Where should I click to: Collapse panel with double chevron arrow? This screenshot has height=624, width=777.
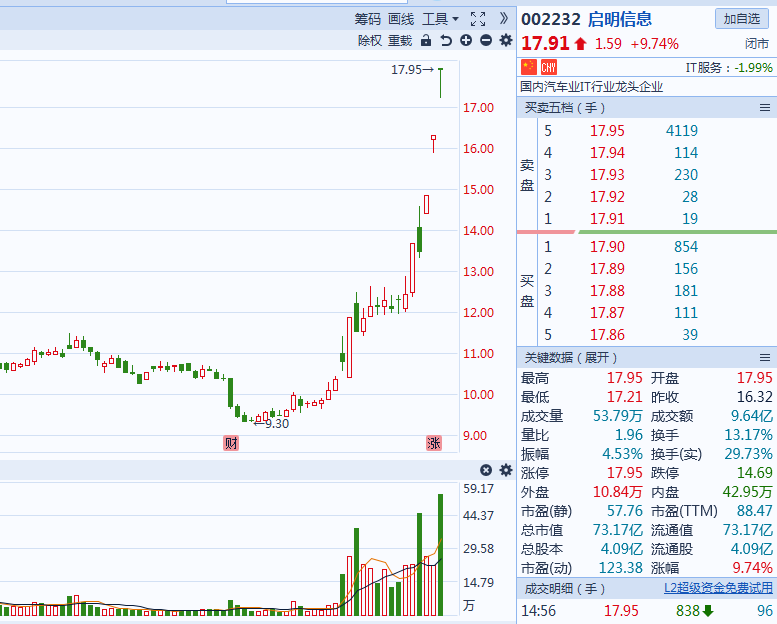[504, 18]
